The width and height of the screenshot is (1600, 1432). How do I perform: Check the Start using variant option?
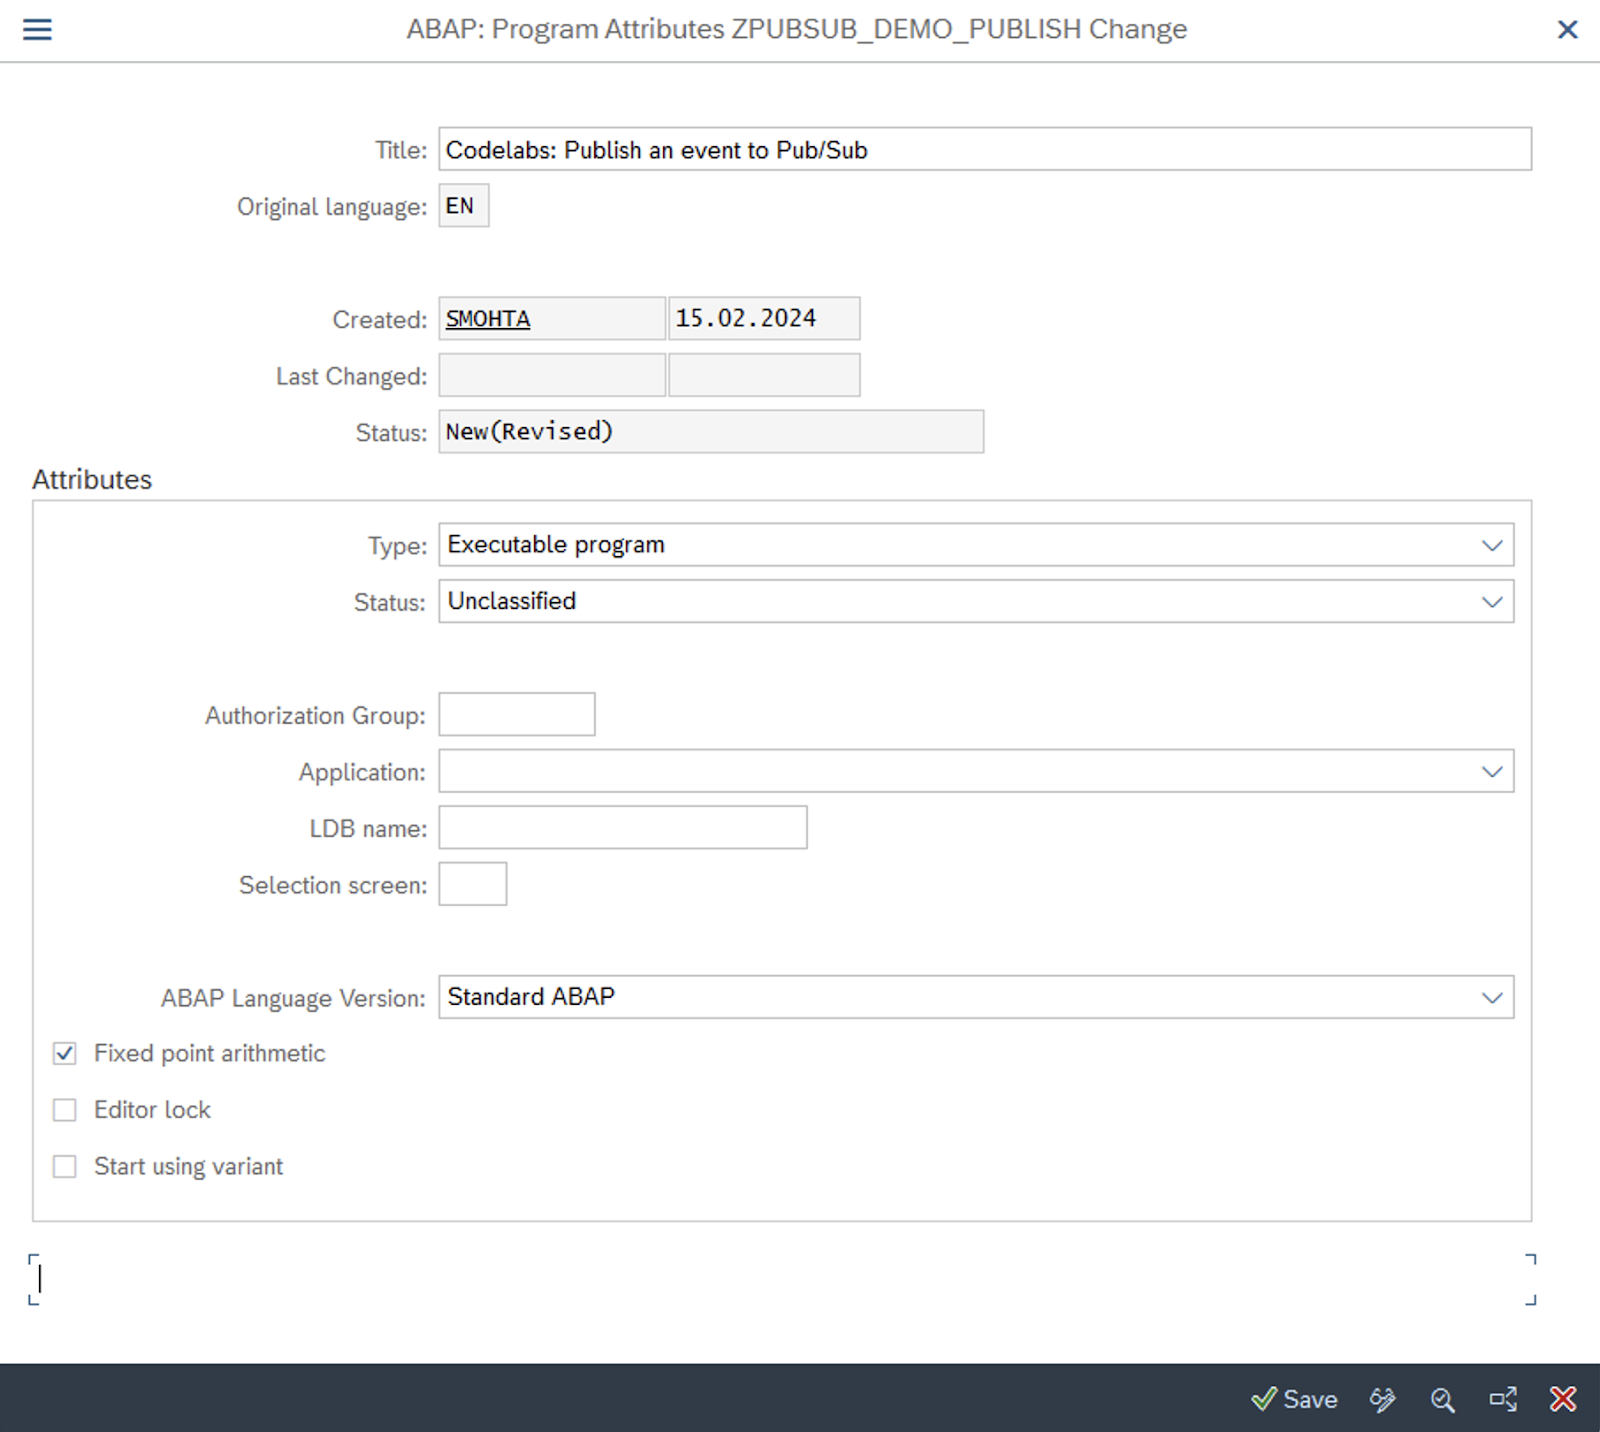(x=65, y=1166)
